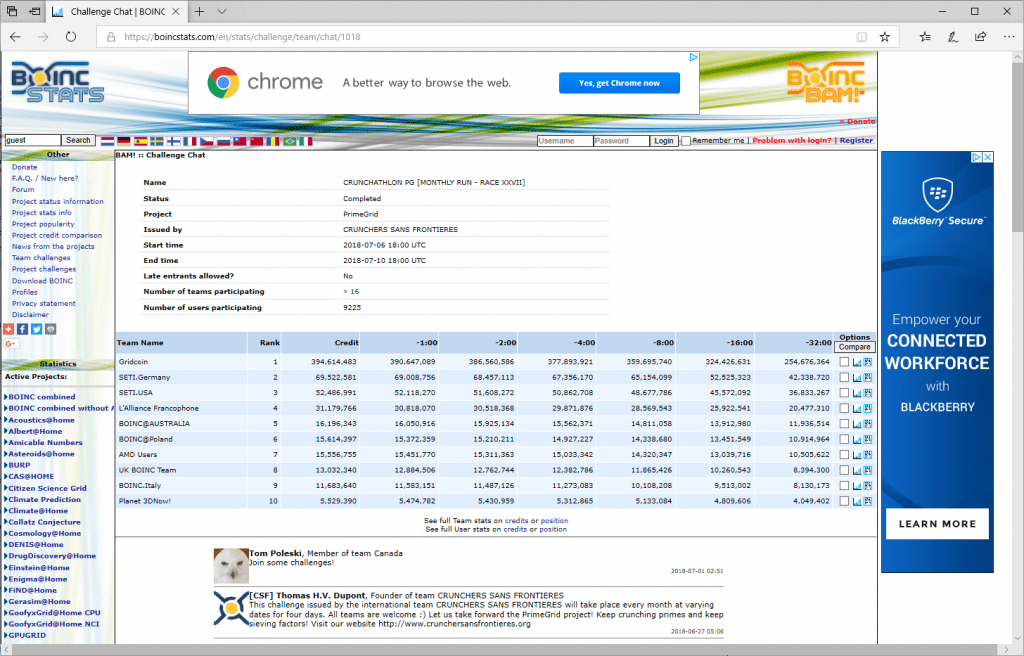The width and height of the screenshot is (1024, 656).
Task: Open the browser Settings and more menu
Action: tap(1008, 37)
